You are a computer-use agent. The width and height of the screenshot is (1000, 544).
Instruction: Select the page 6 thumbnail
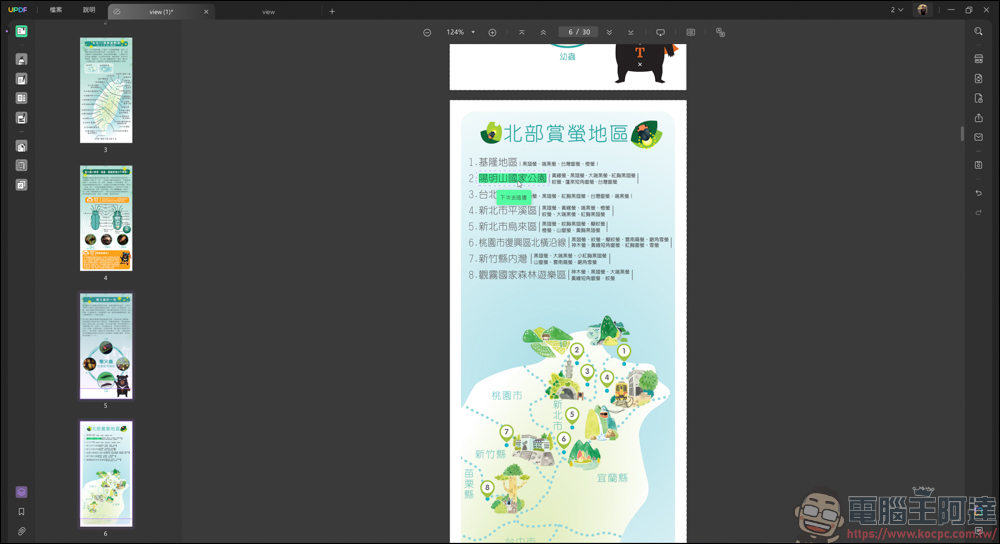(106, 474)
